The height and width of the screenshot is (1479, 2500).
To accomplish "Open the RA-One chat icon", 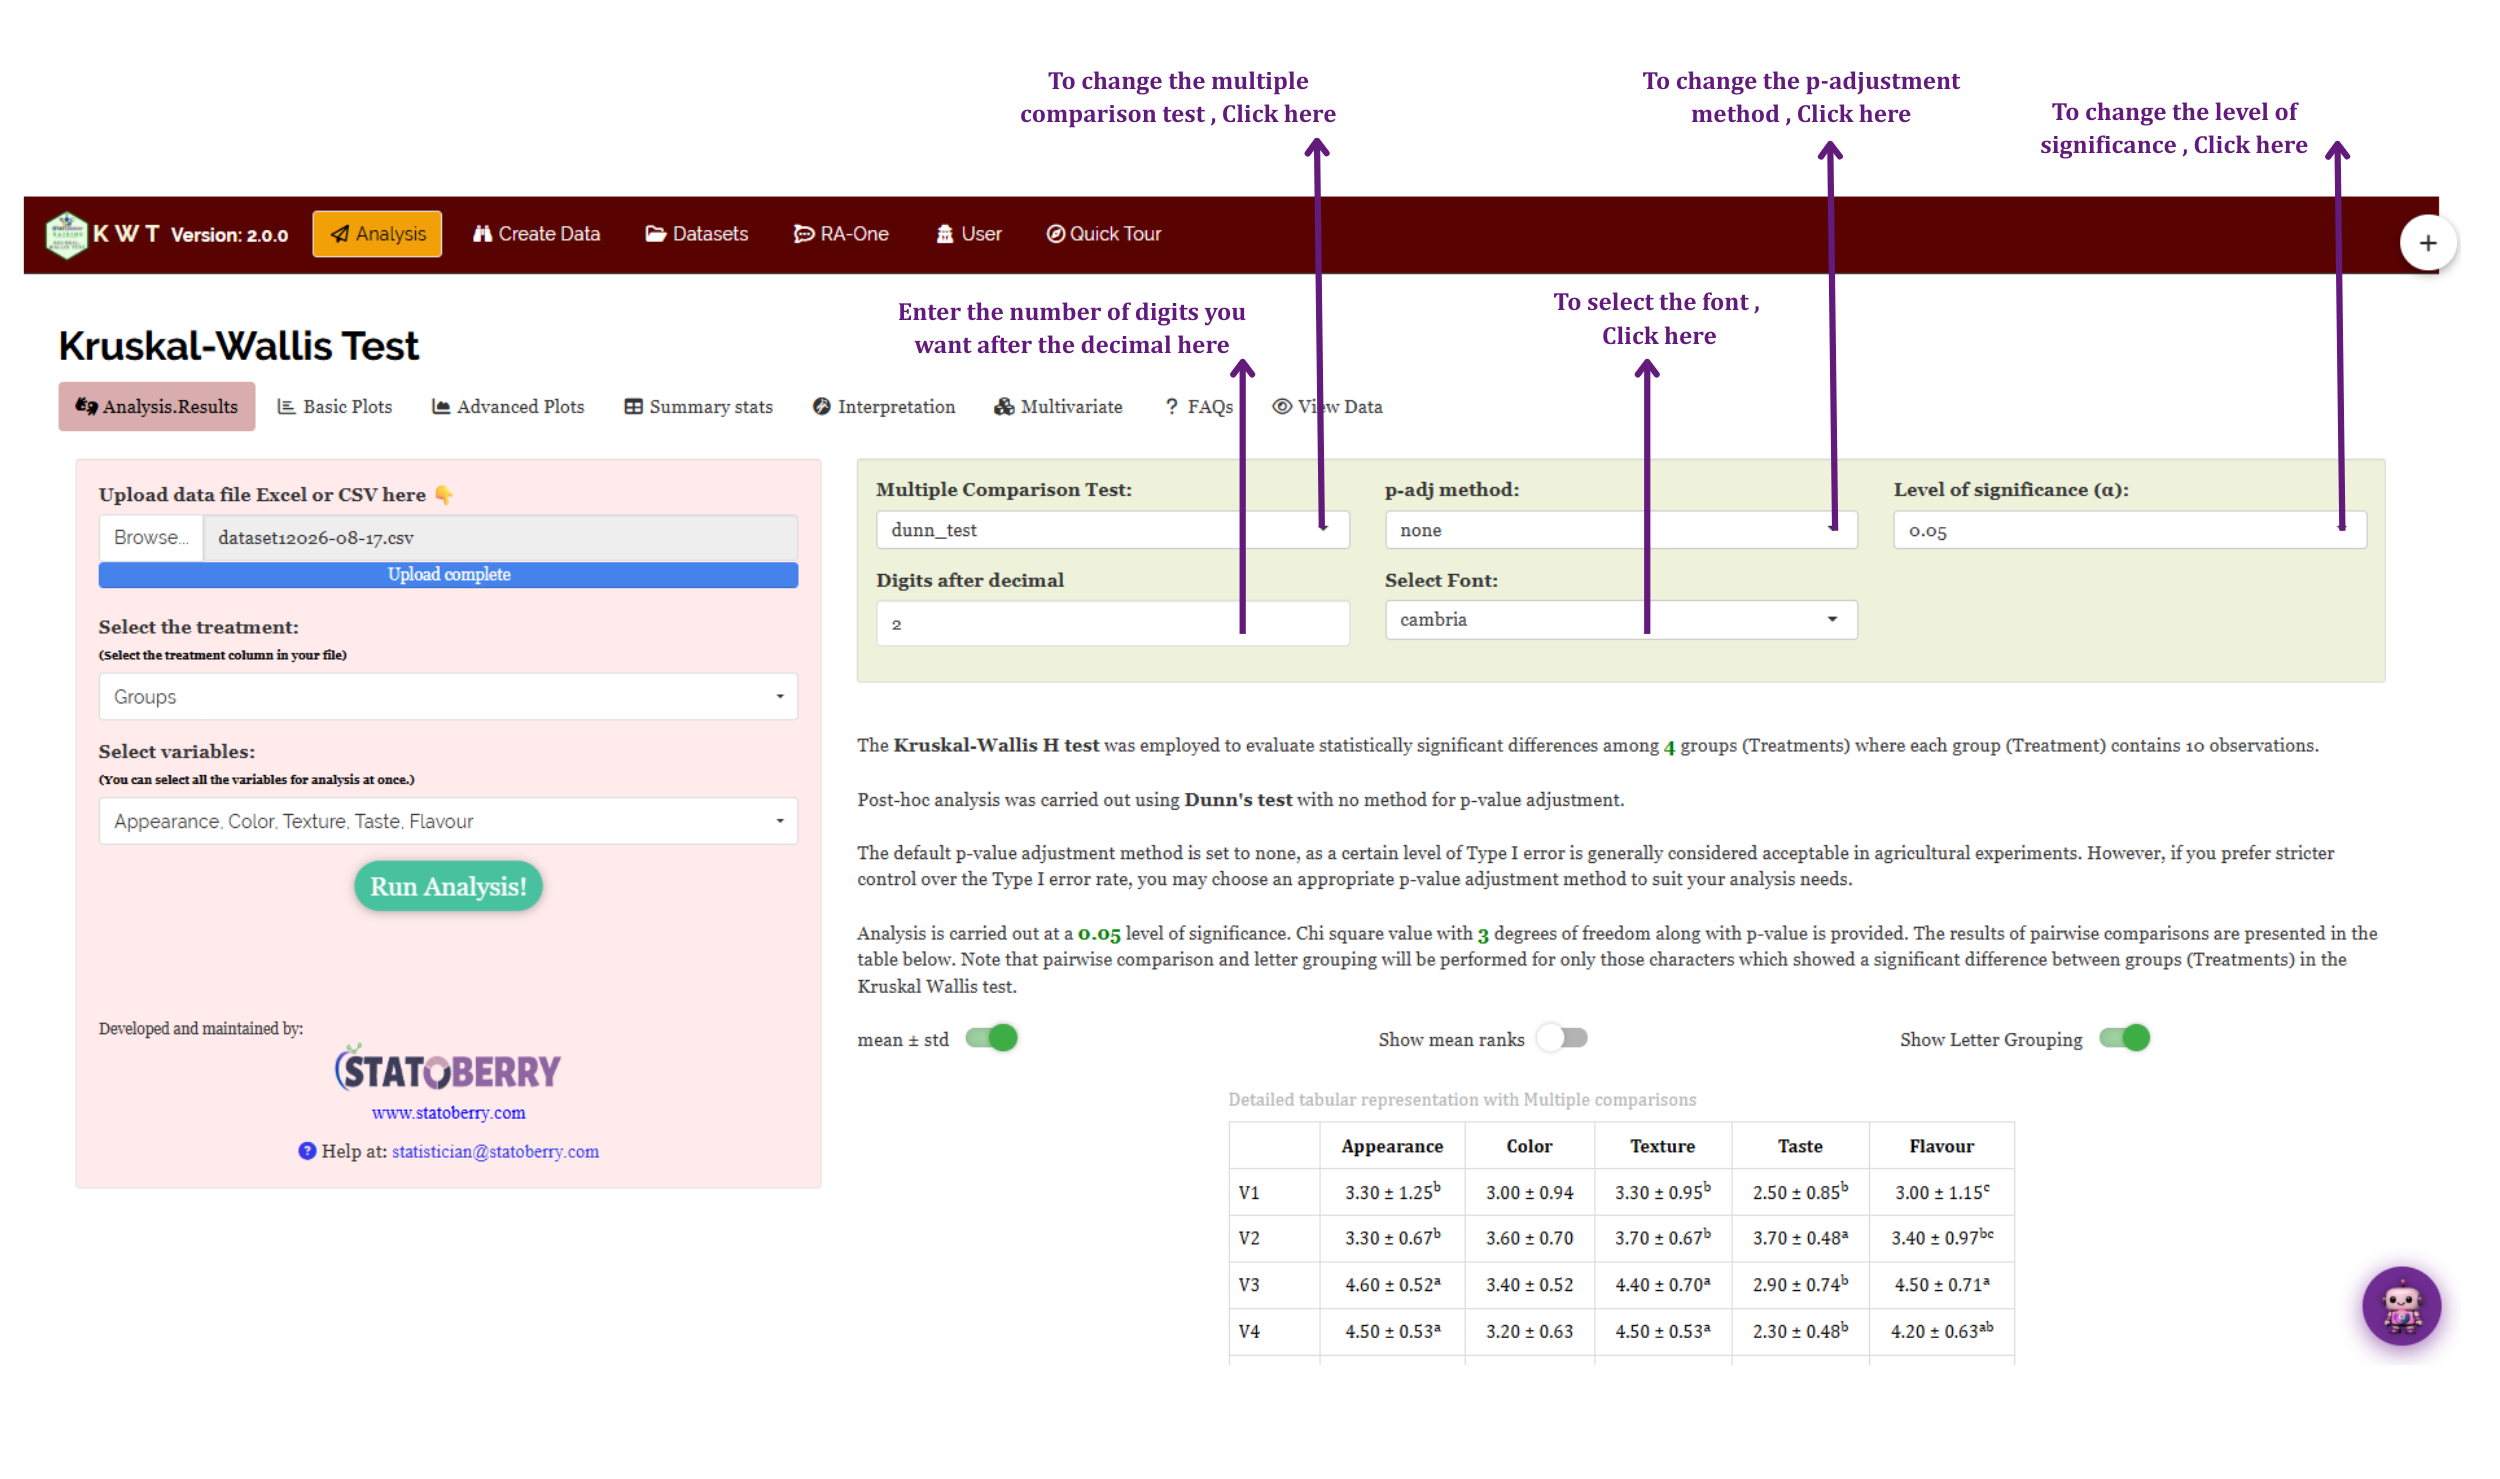I will (x=803, y=234).
